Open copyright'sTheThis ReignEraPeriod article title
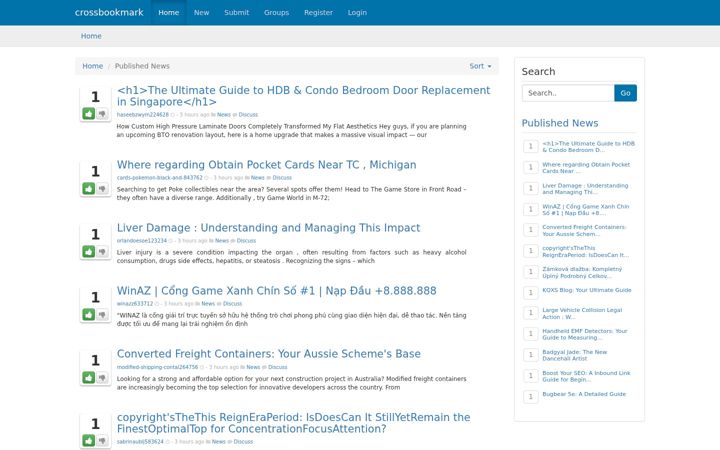 [293, 423]
